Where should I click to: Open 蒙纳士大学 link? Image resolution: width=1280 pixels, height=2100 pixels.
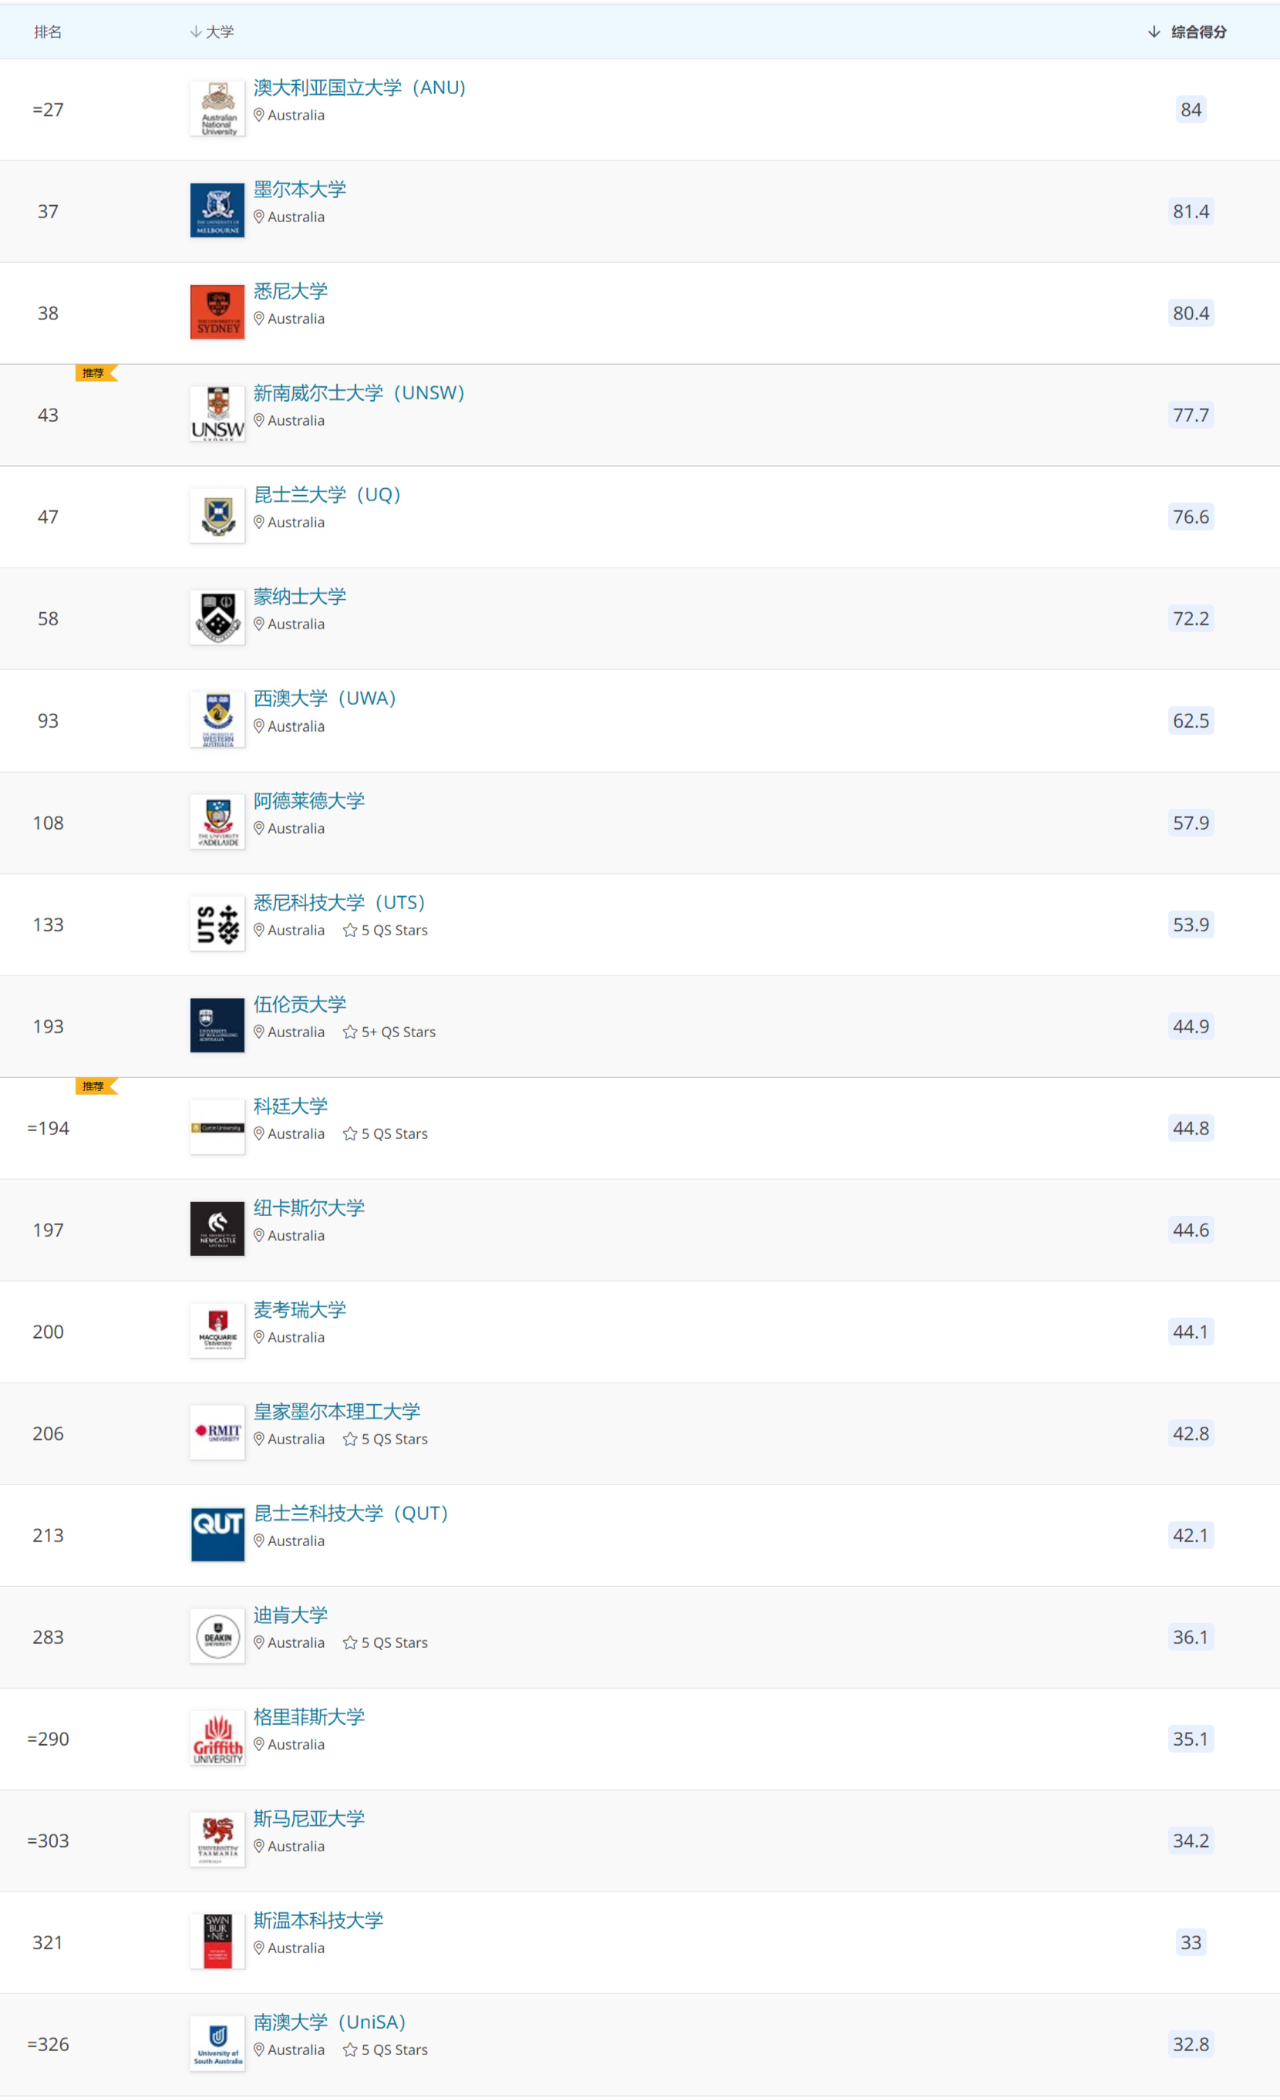[x=300, y=597]
